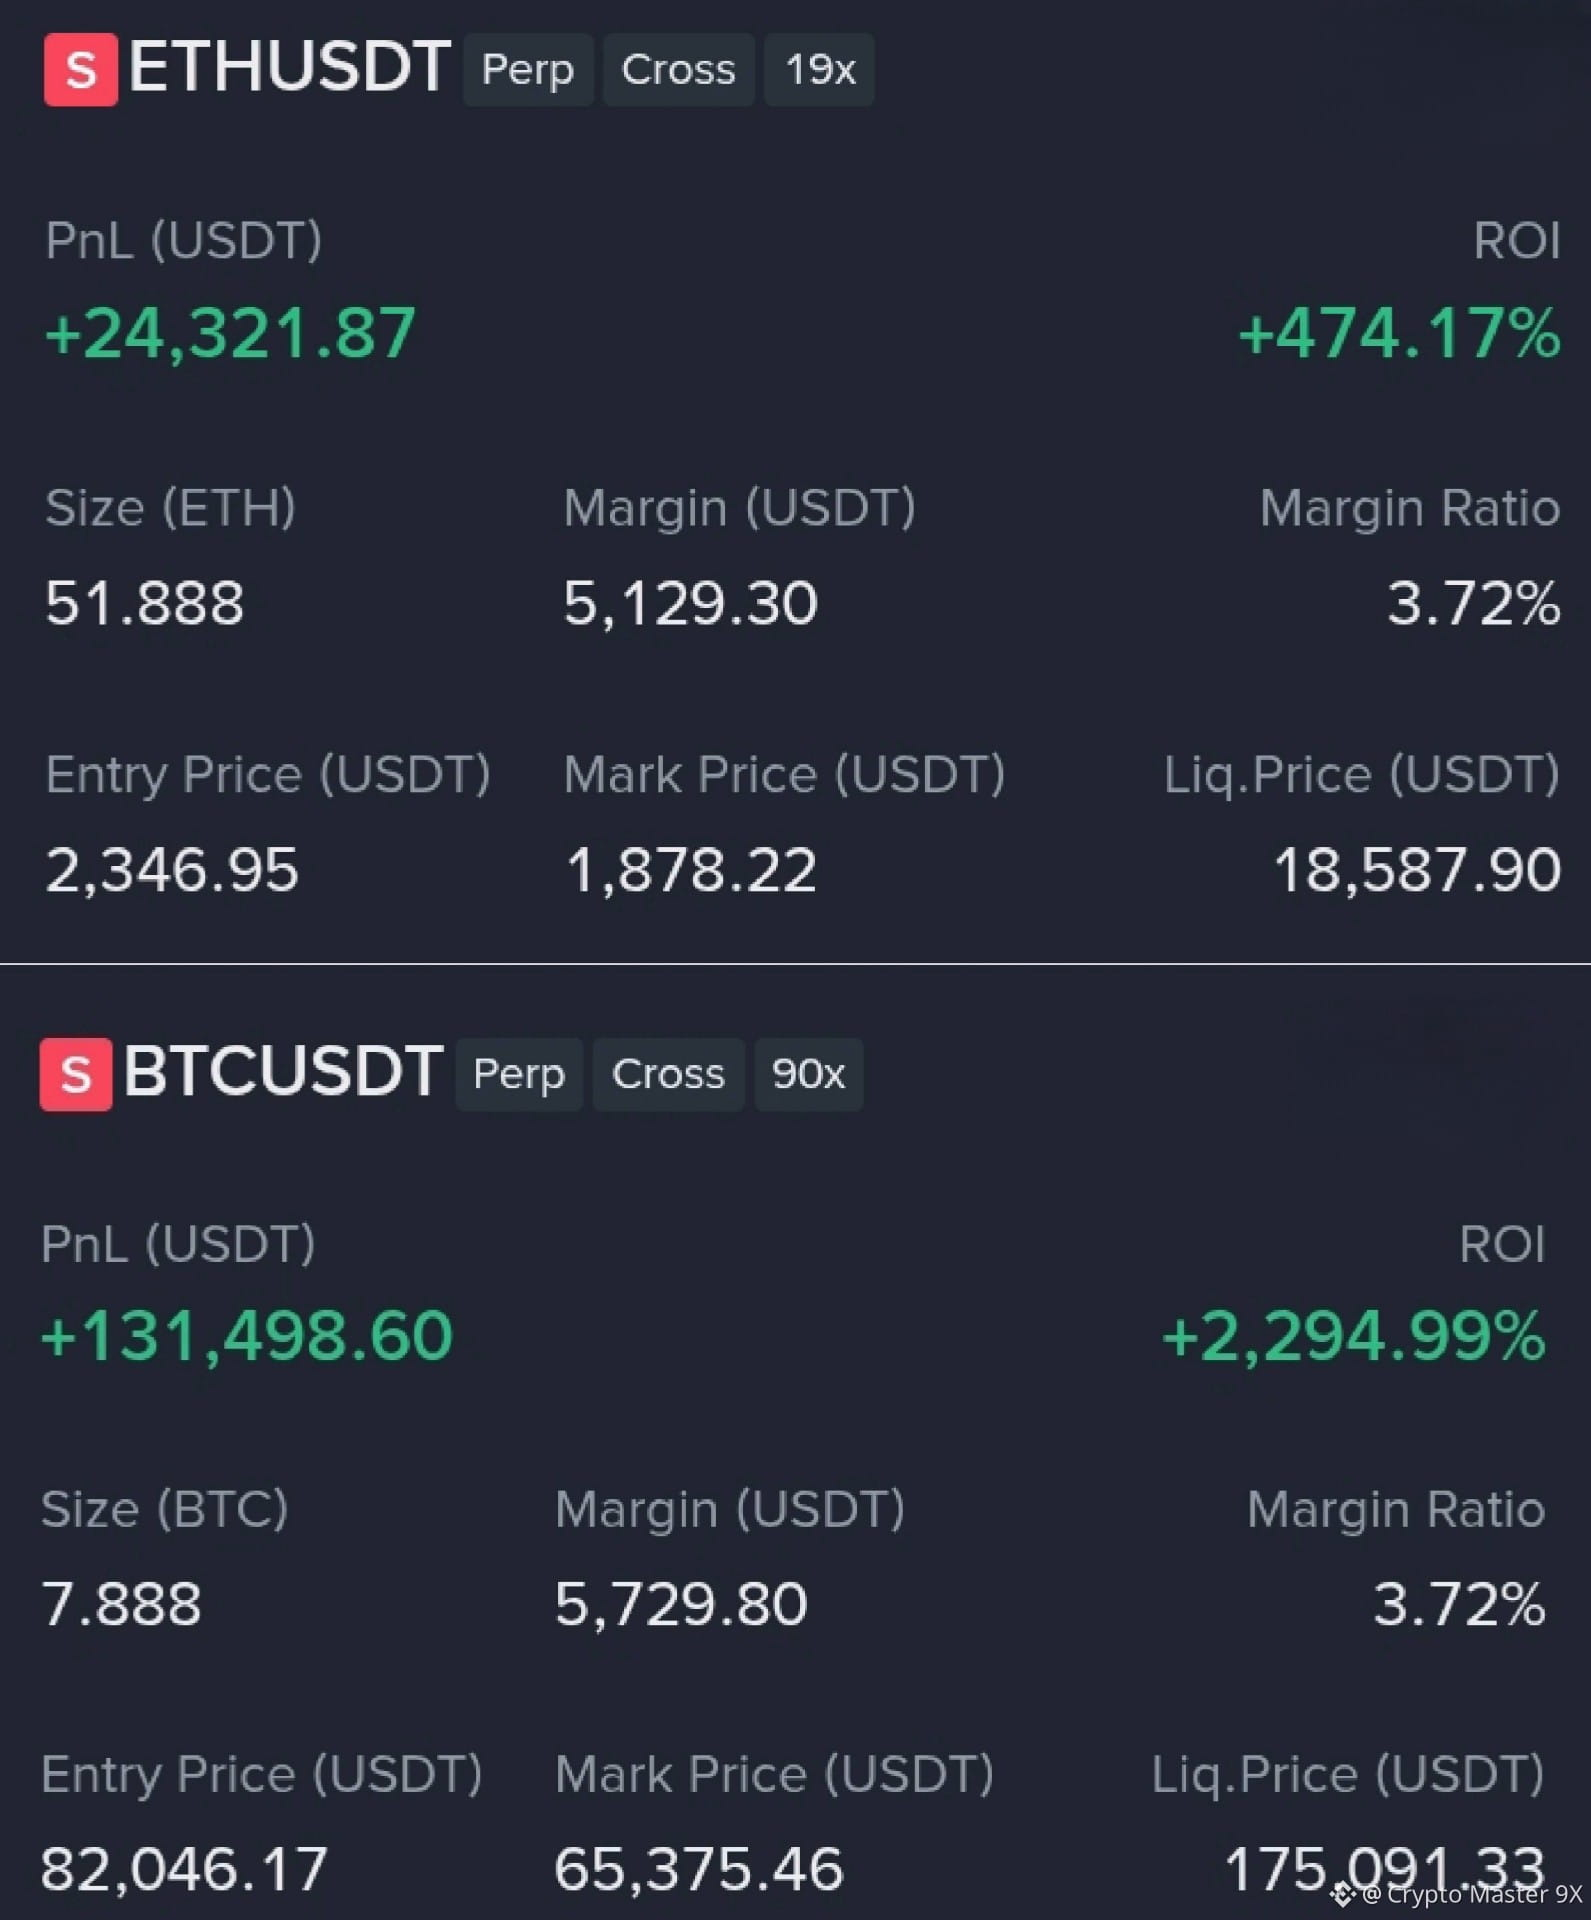Click the BTC ROI +2,294.99% figure

tap(1353, 1336)
